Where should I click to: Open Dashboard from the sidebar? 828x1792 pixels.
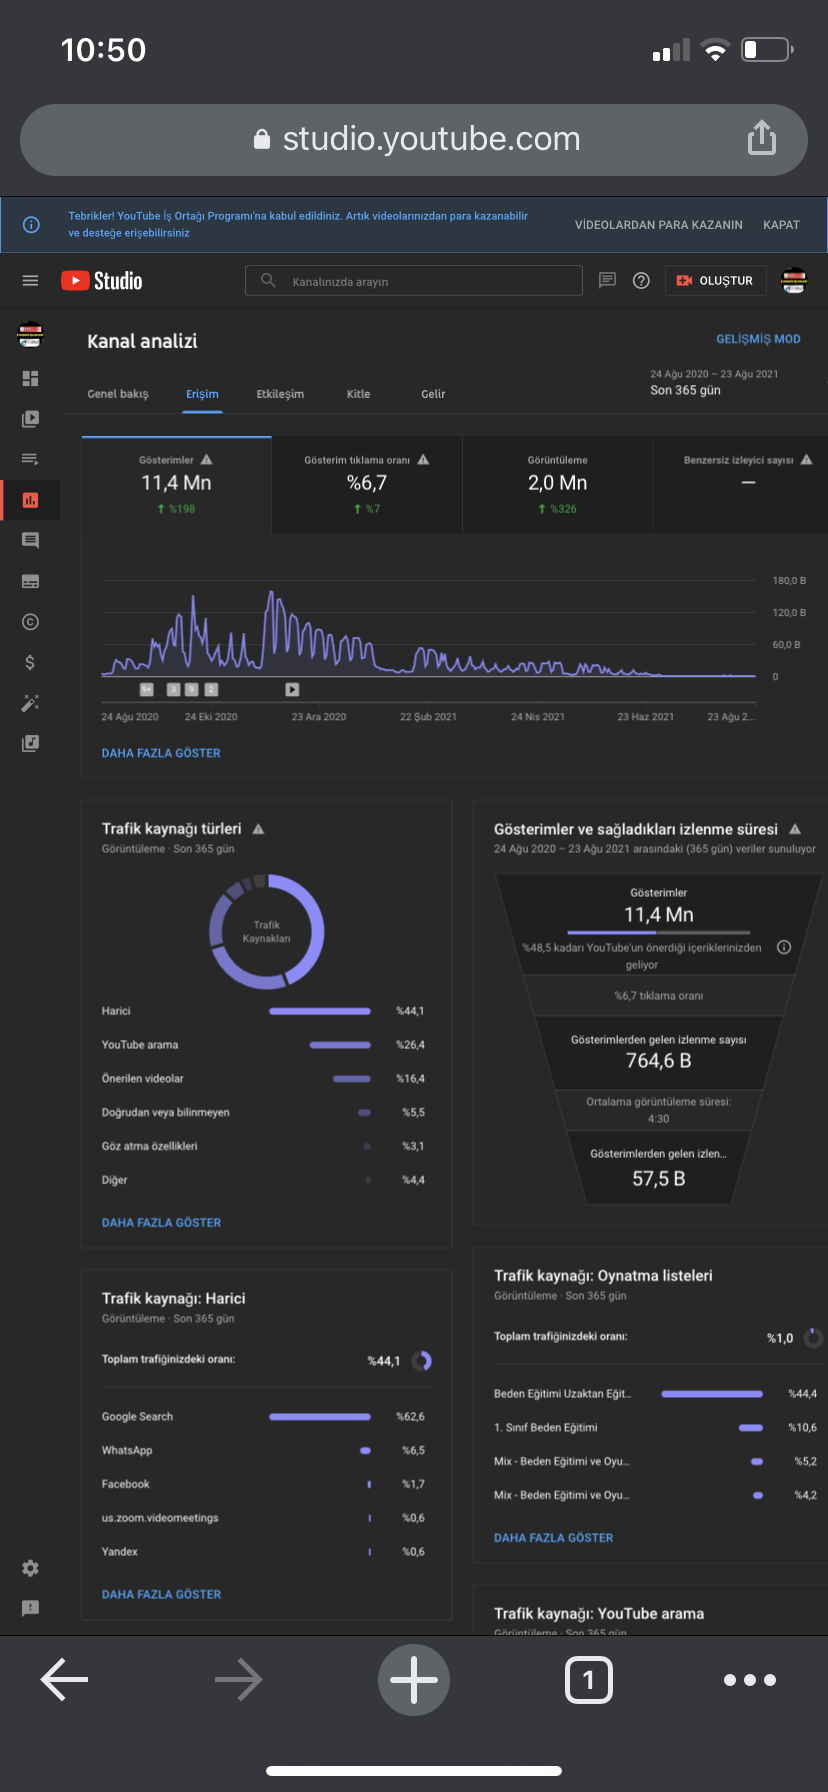[x=30, y=378]
